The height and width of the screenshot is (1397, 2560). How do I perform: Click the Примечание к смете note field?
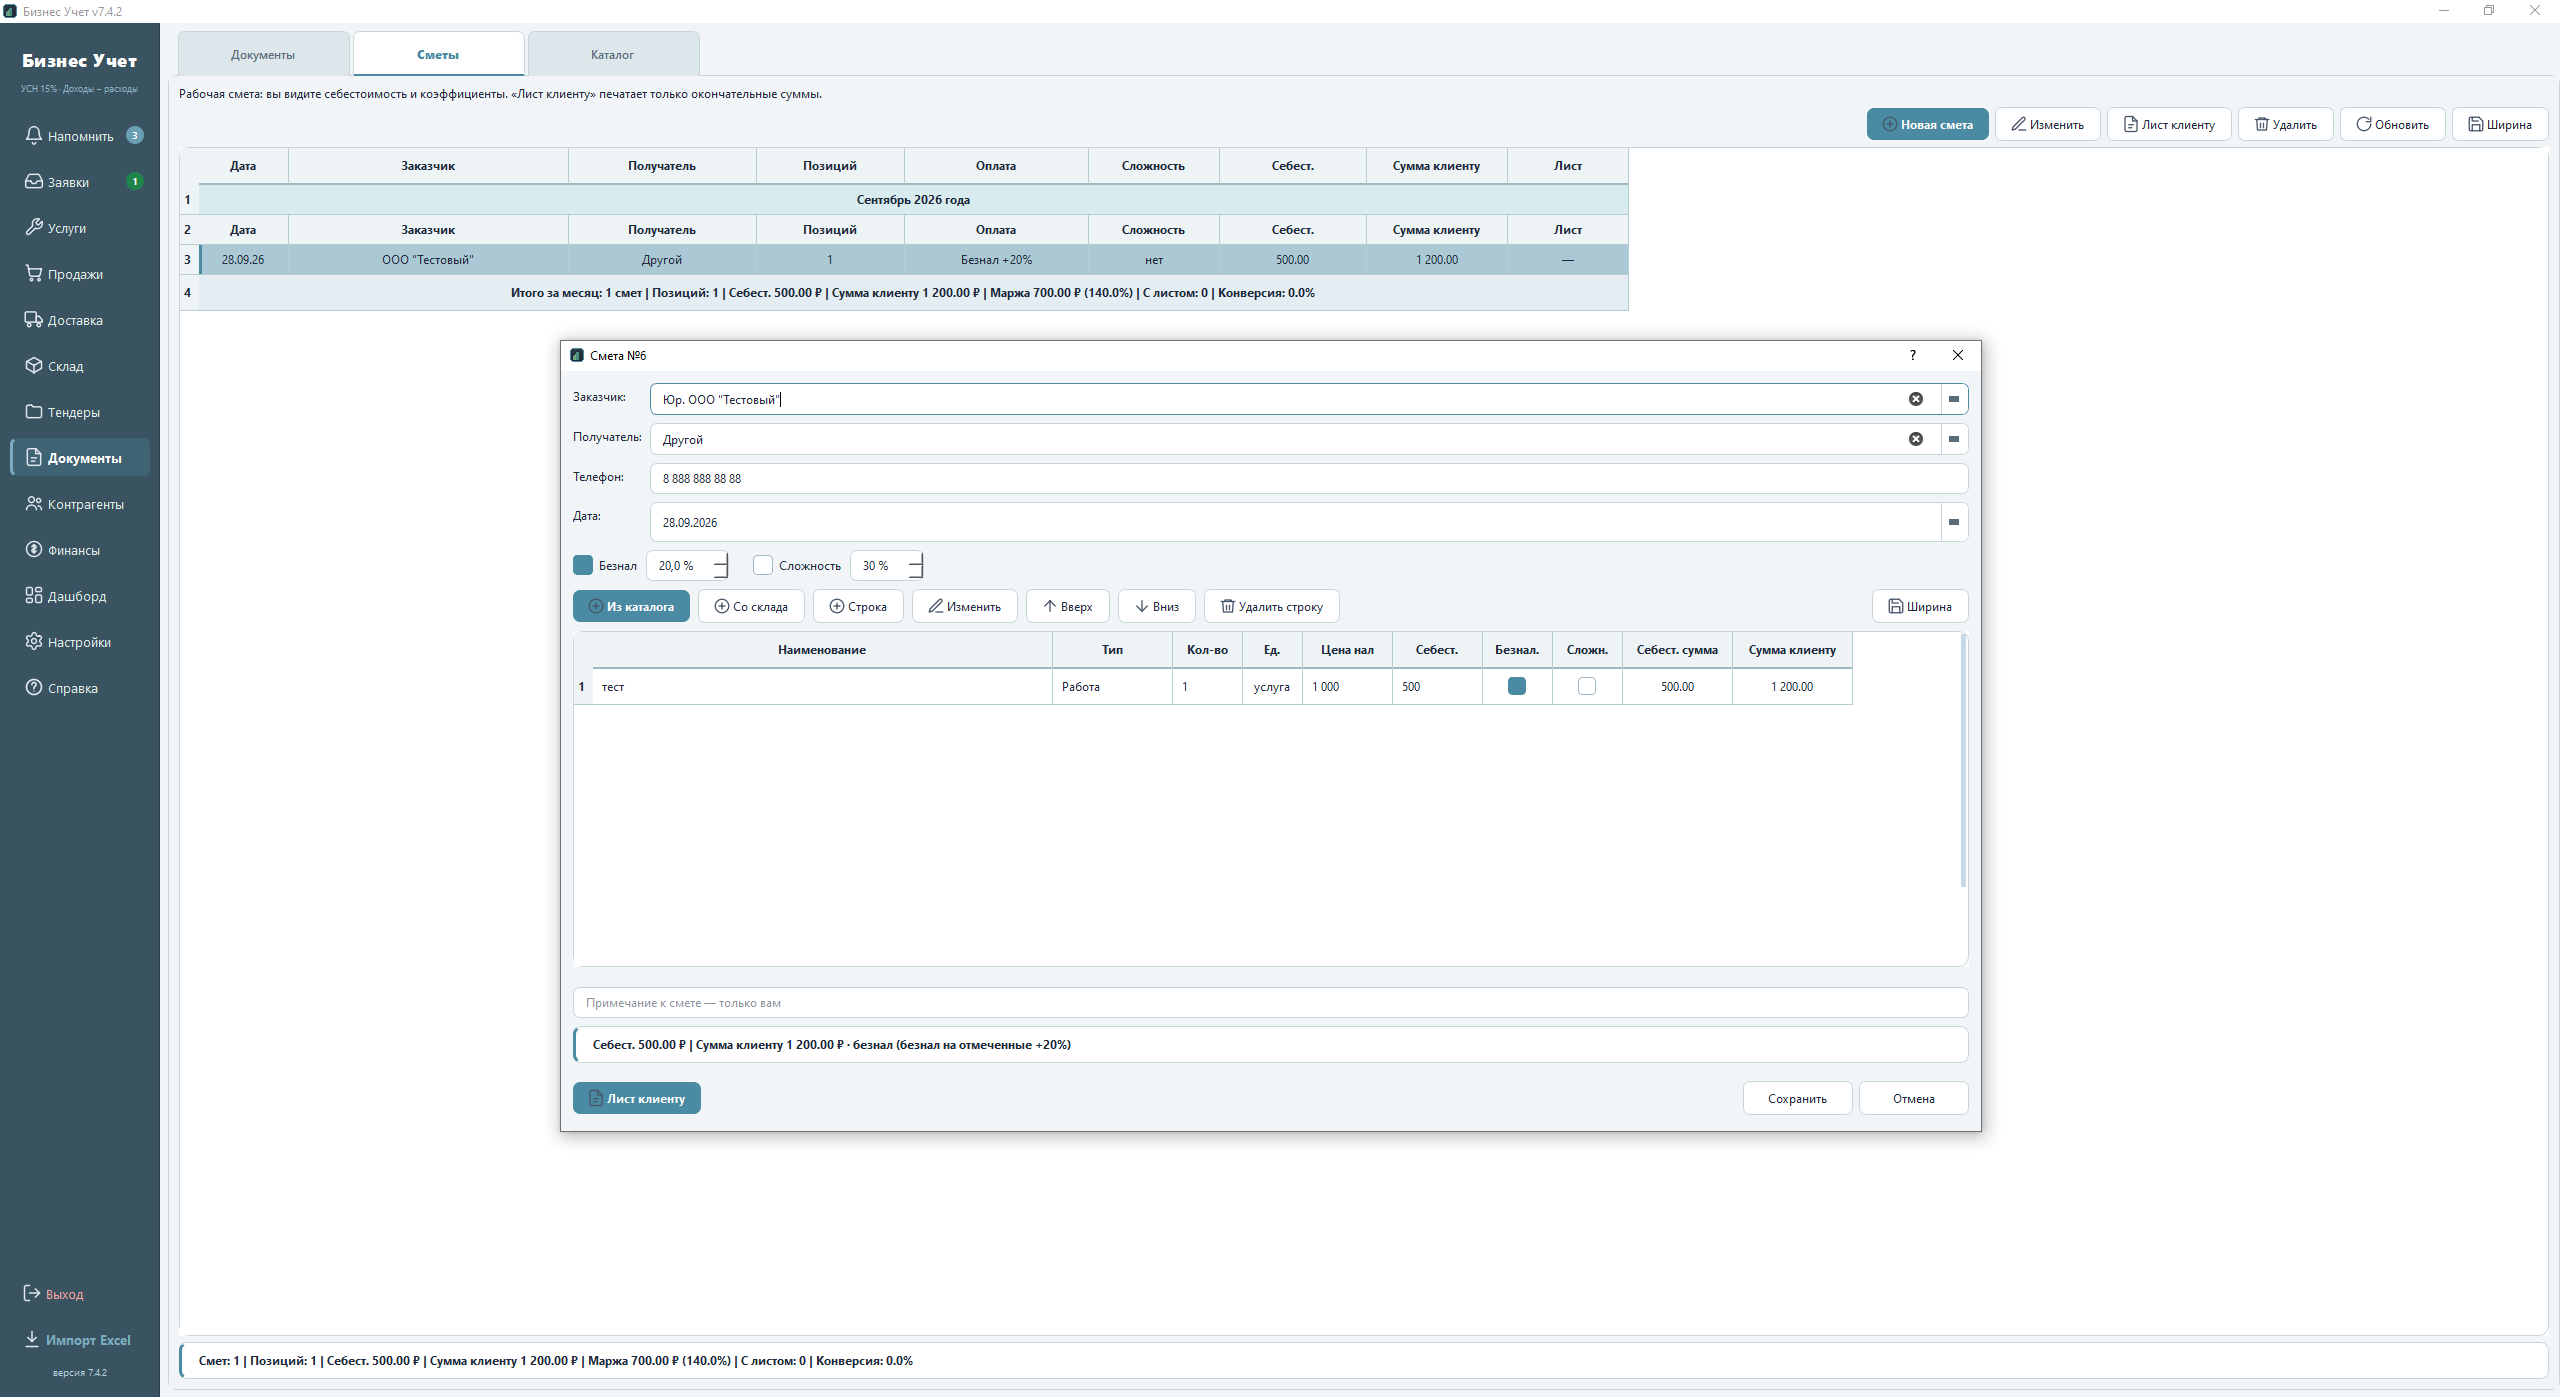1271,1002
